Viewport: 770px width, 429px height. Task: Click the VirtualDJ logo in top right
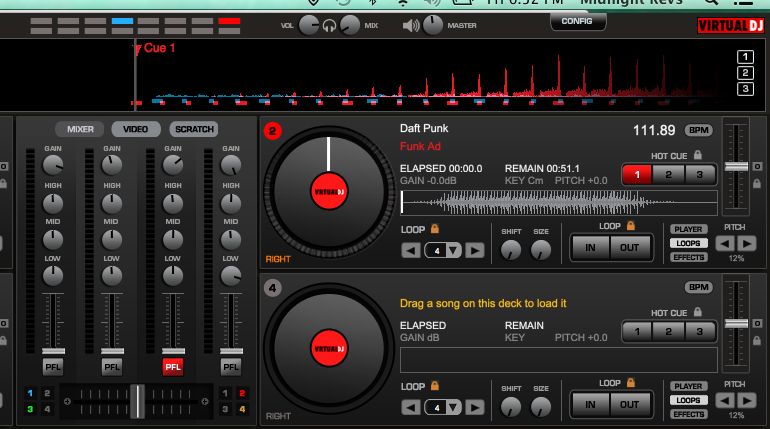731,24
